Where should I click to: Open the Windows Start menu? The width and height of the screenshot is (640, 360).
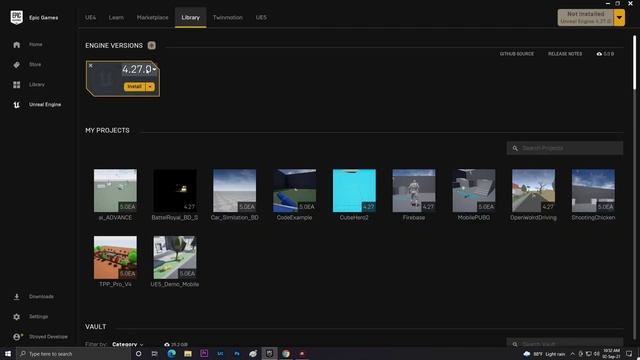(8, 353)
